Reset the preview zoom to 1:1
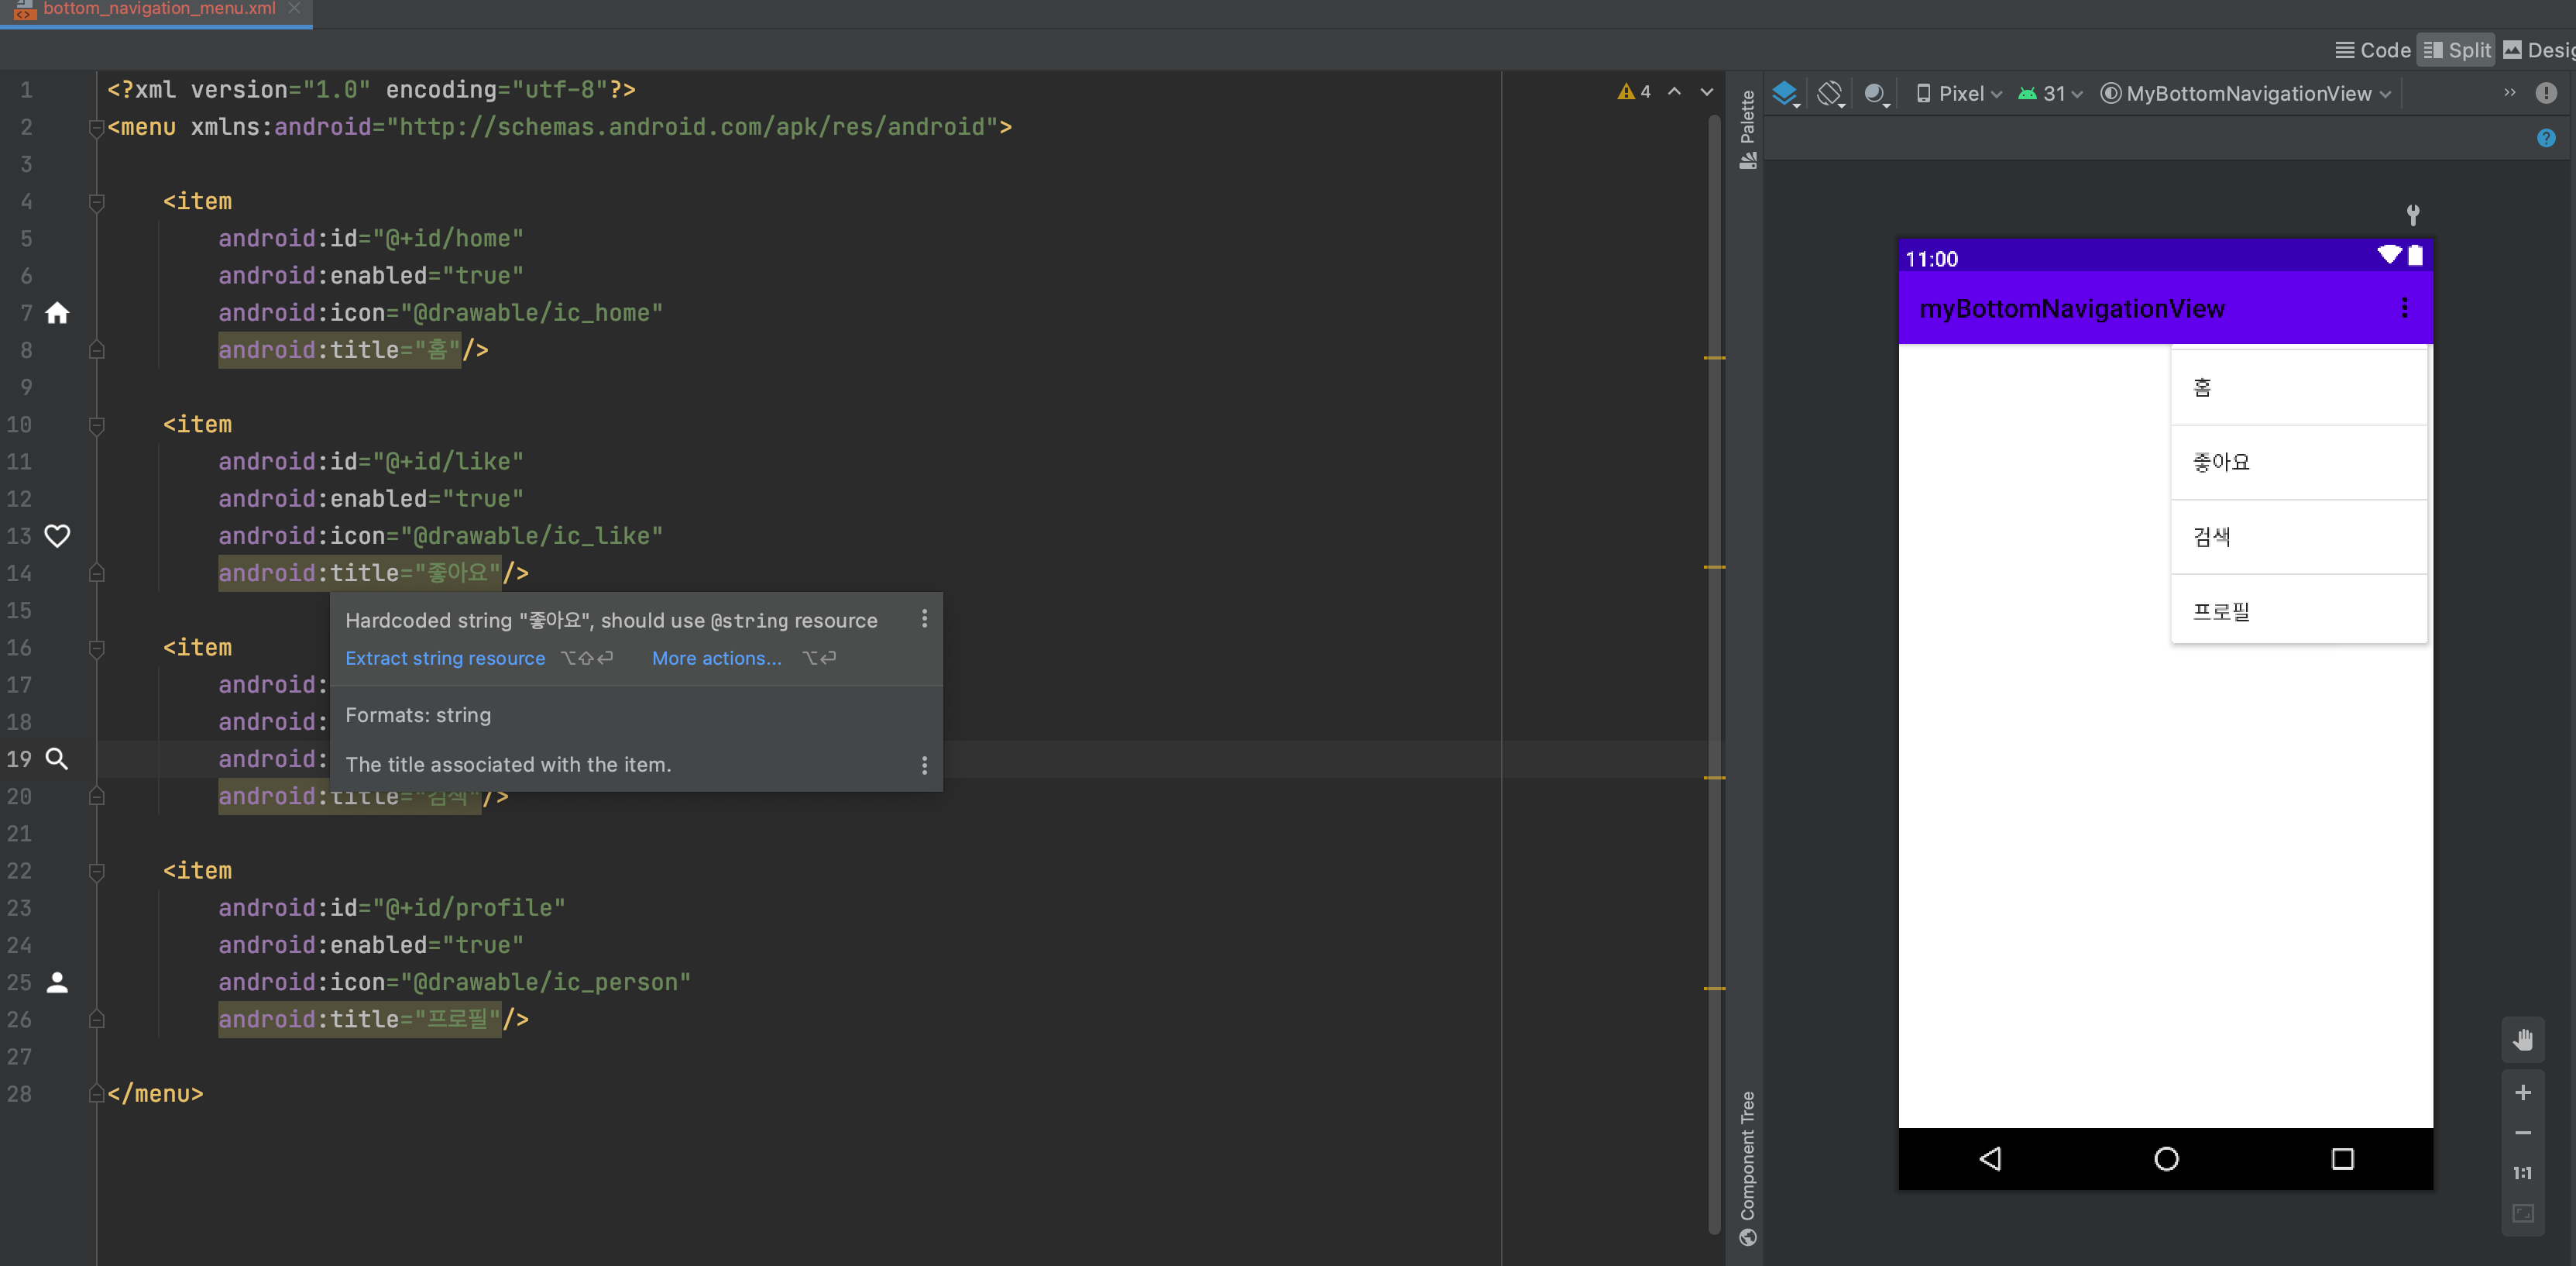2576x1266 pixels. coord(2523,1172)
